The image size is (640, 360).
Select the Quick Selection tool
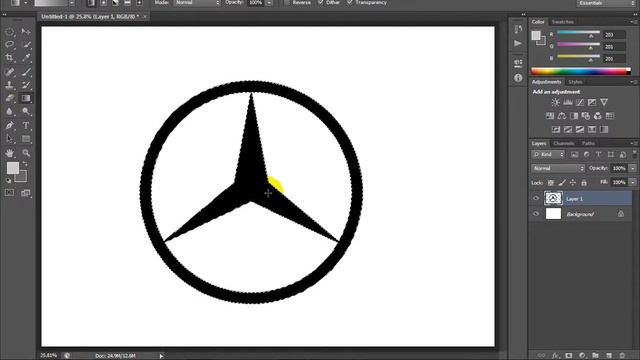(x=26, y=44)
